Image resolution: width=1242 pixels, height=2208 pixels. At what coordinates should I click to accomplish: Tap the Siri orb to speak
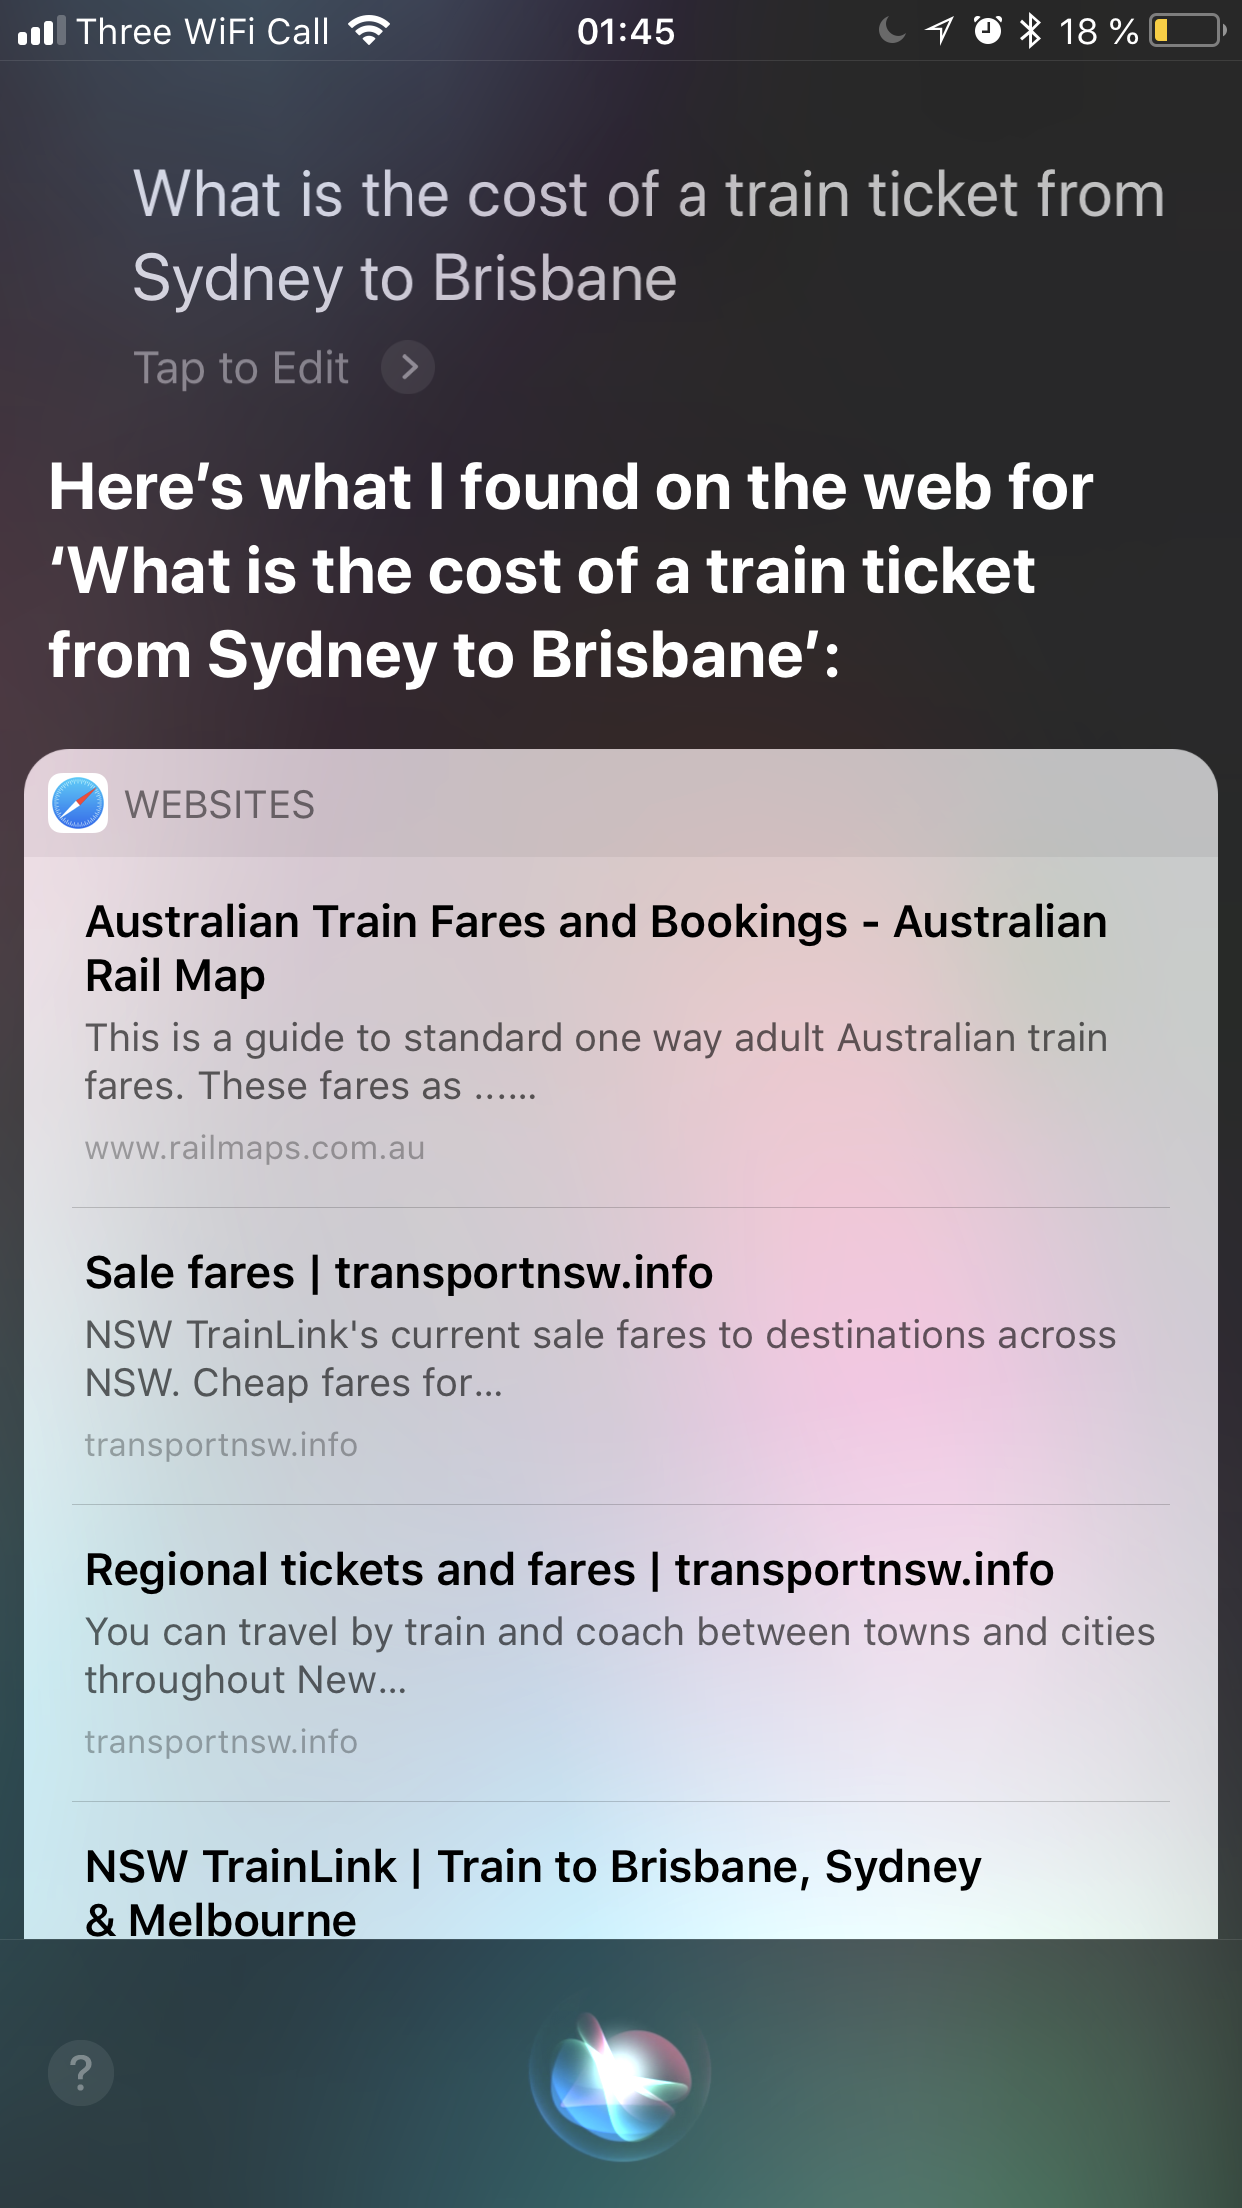tap(620, 2075)
